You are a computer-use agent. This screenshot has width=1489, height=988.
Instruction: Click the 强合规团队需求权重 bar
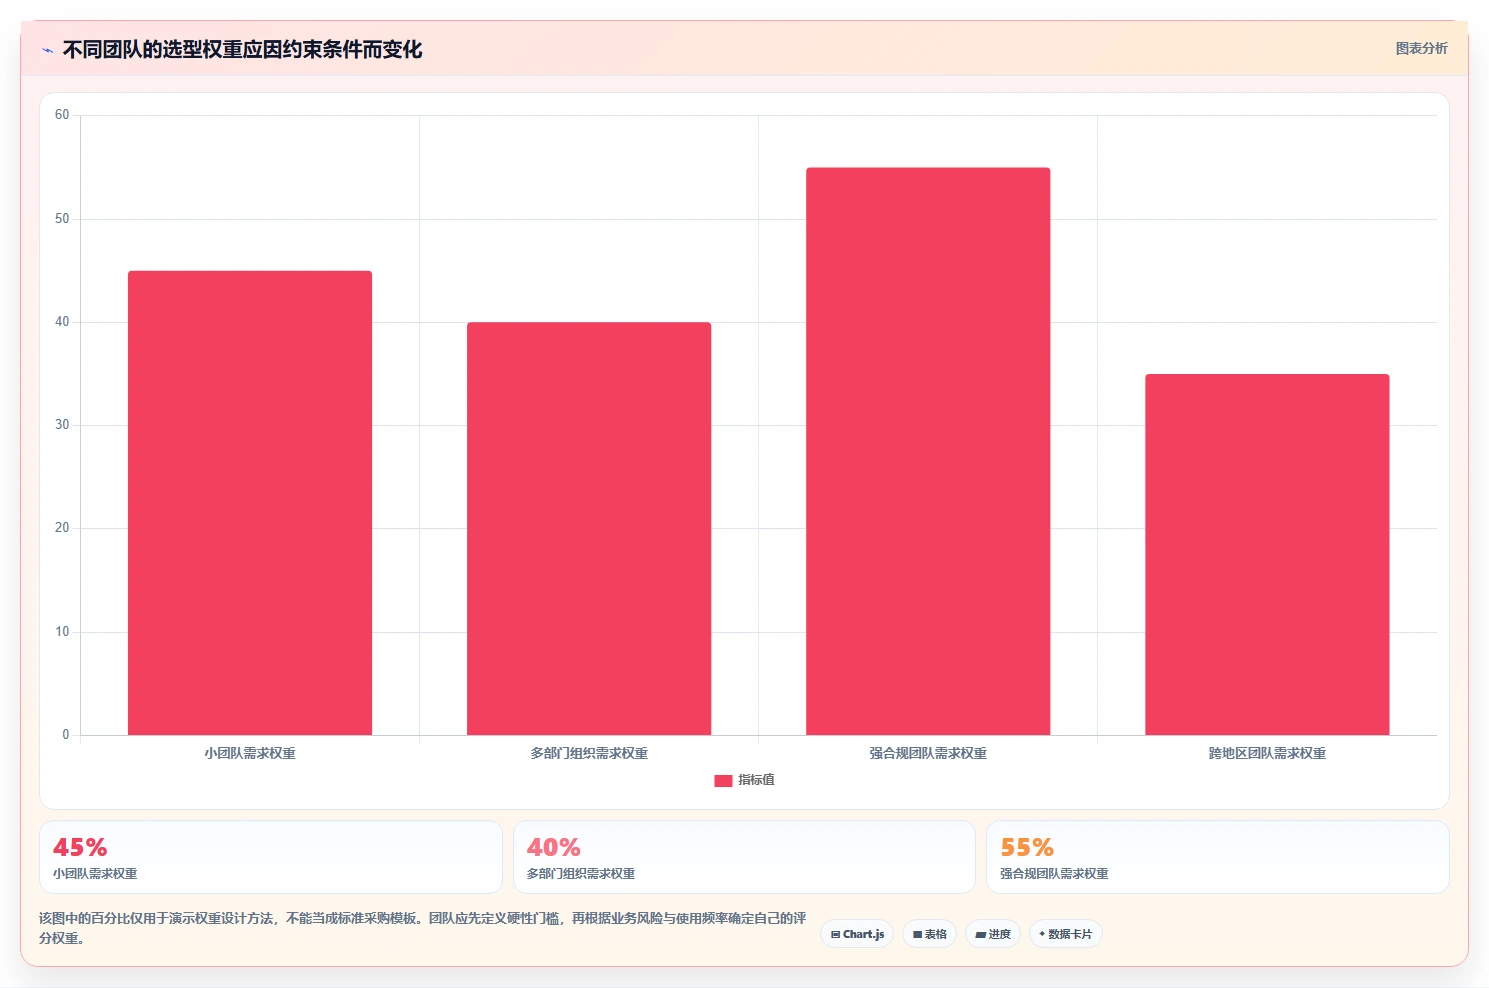928,451
